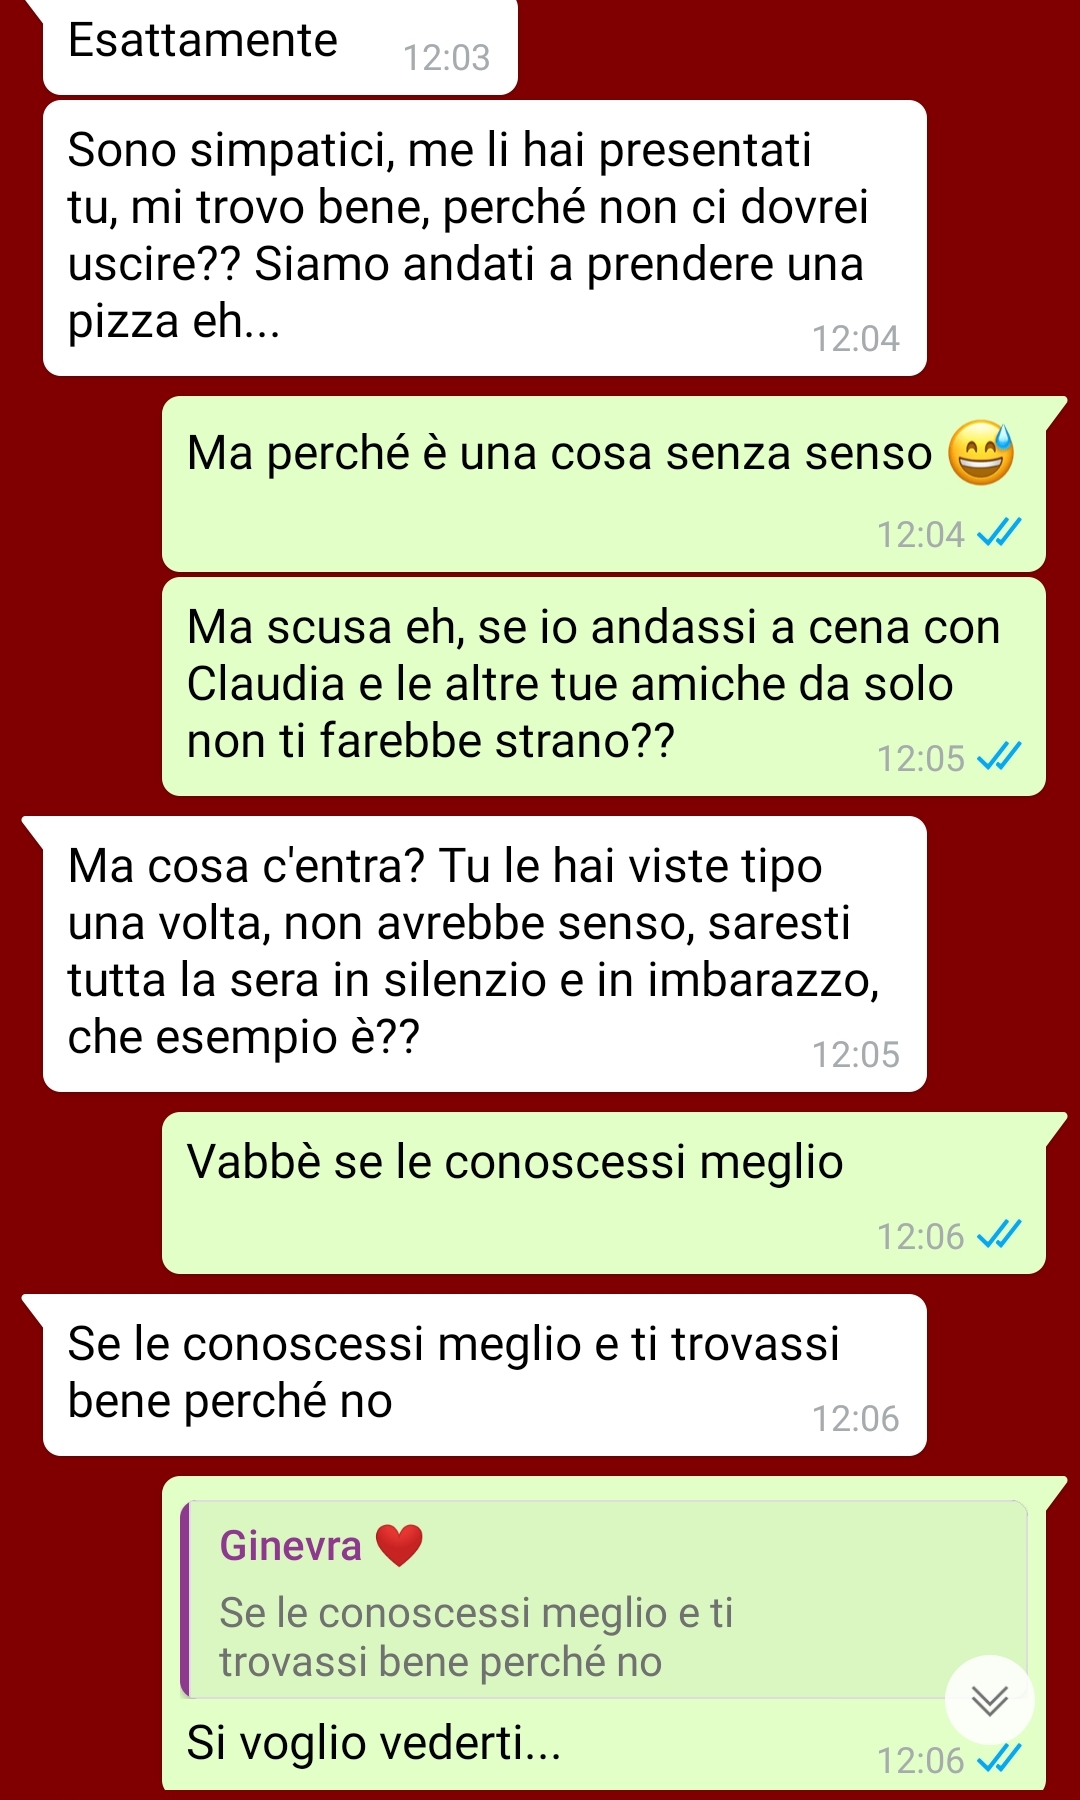
Task: Tap the 12:05 timestamp on received message
Action: [855, 1054]
